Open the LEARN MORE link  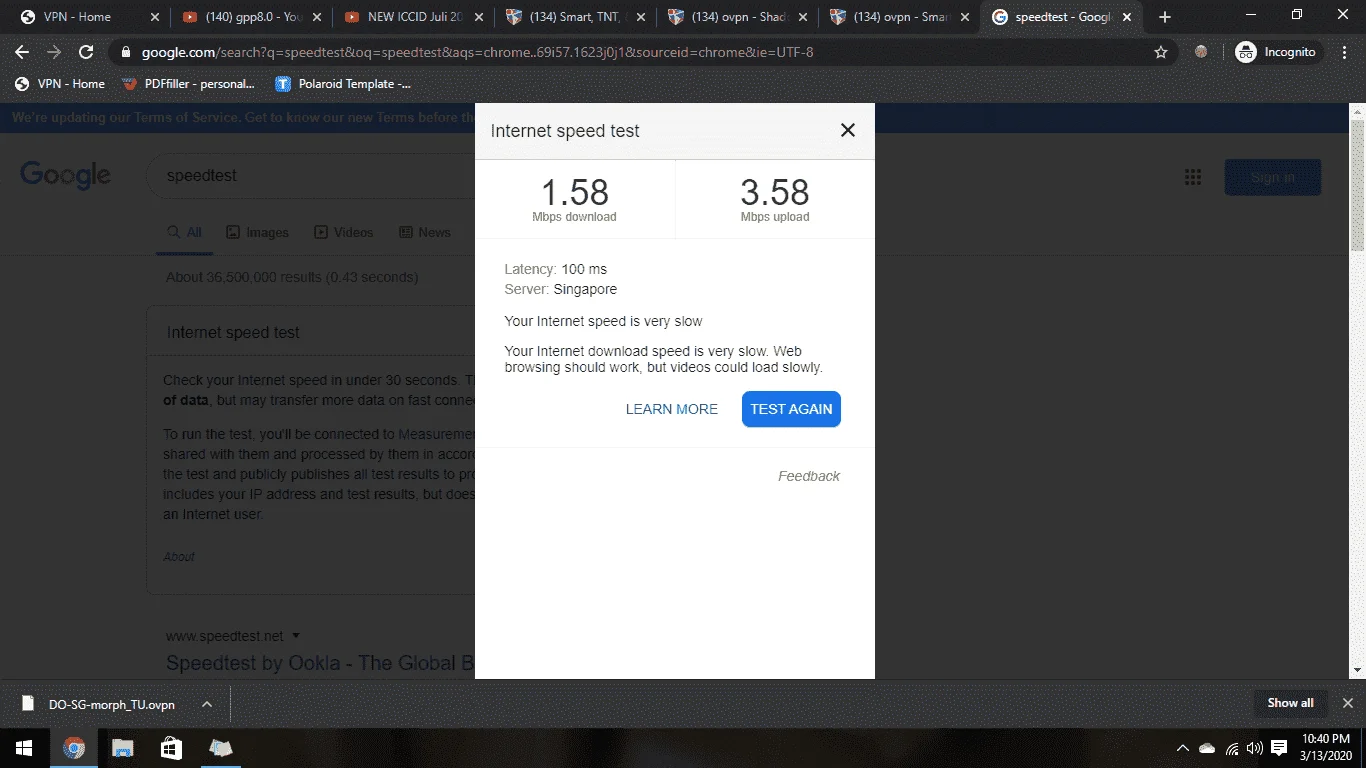(672, 409)
